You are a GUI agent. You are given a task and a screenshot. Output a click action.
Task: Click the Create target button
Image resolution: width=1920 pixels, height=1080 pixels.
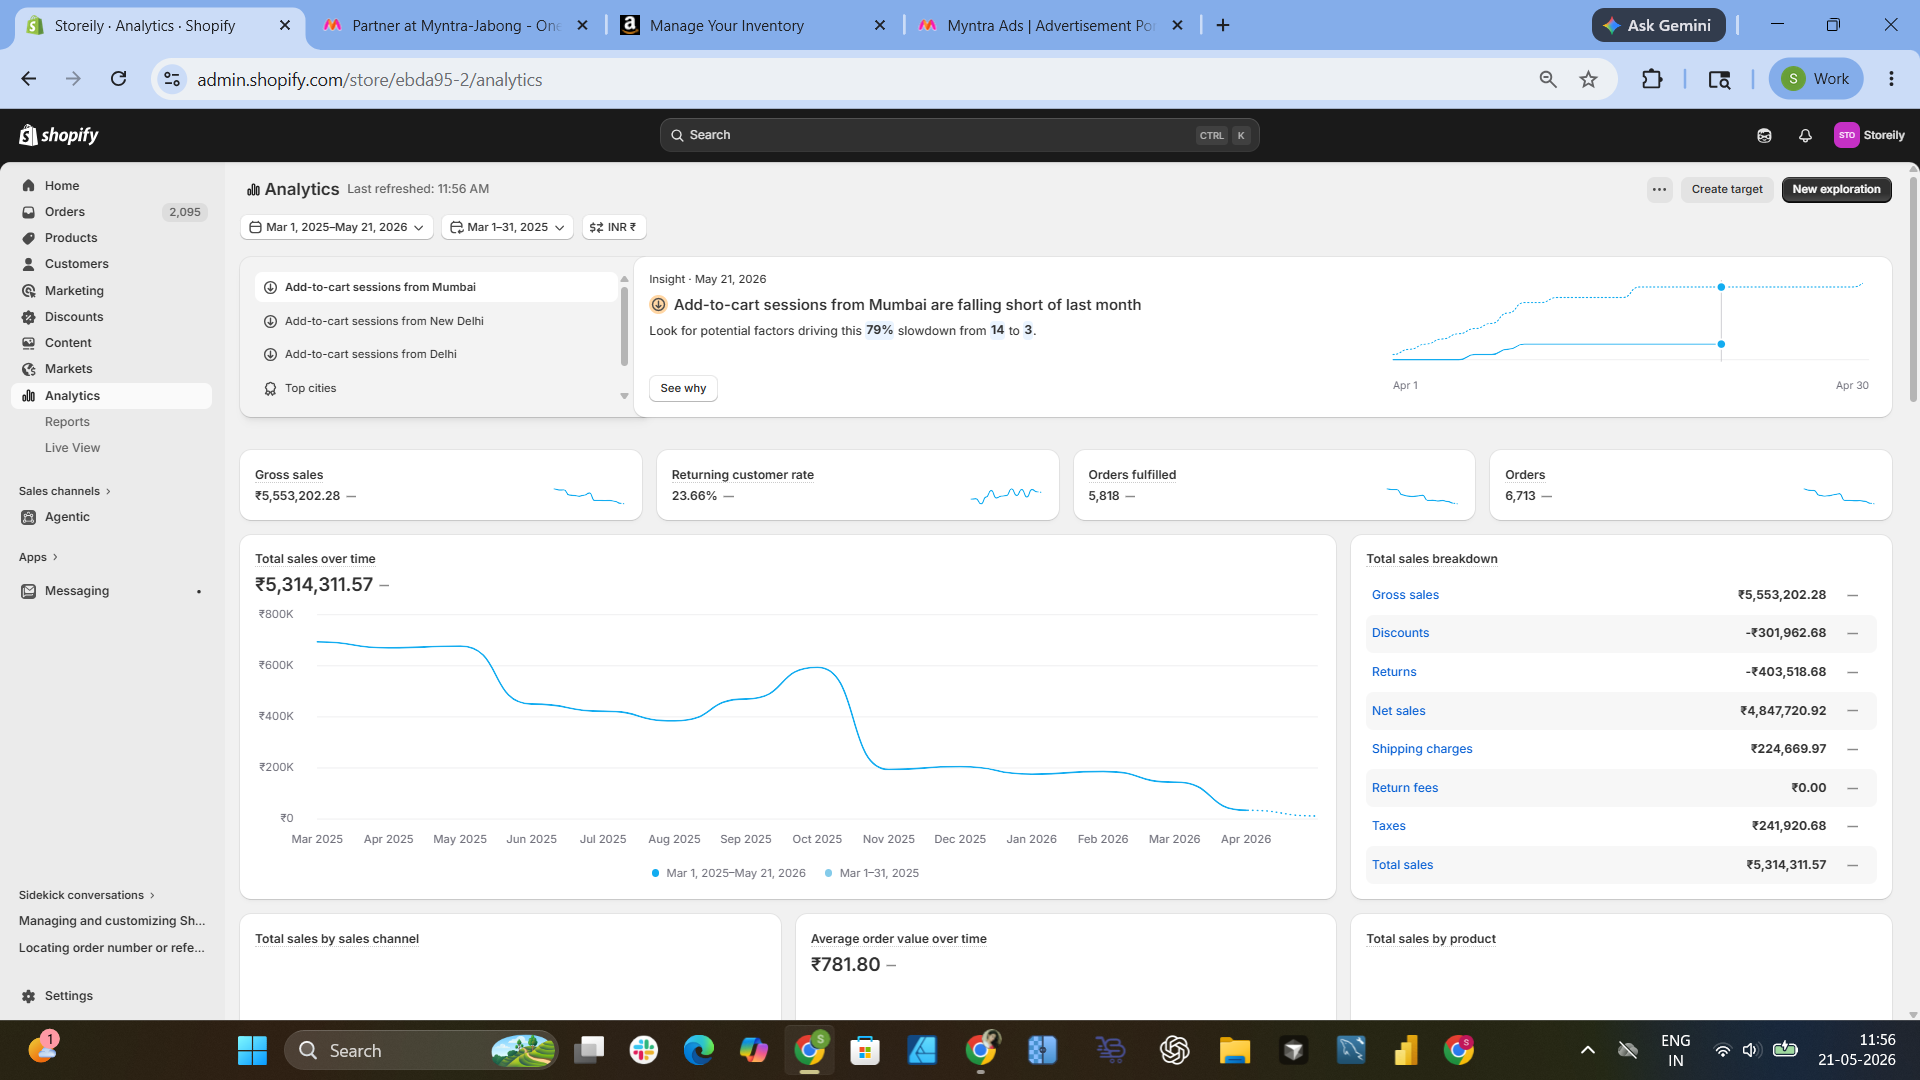click(1727, 189)
